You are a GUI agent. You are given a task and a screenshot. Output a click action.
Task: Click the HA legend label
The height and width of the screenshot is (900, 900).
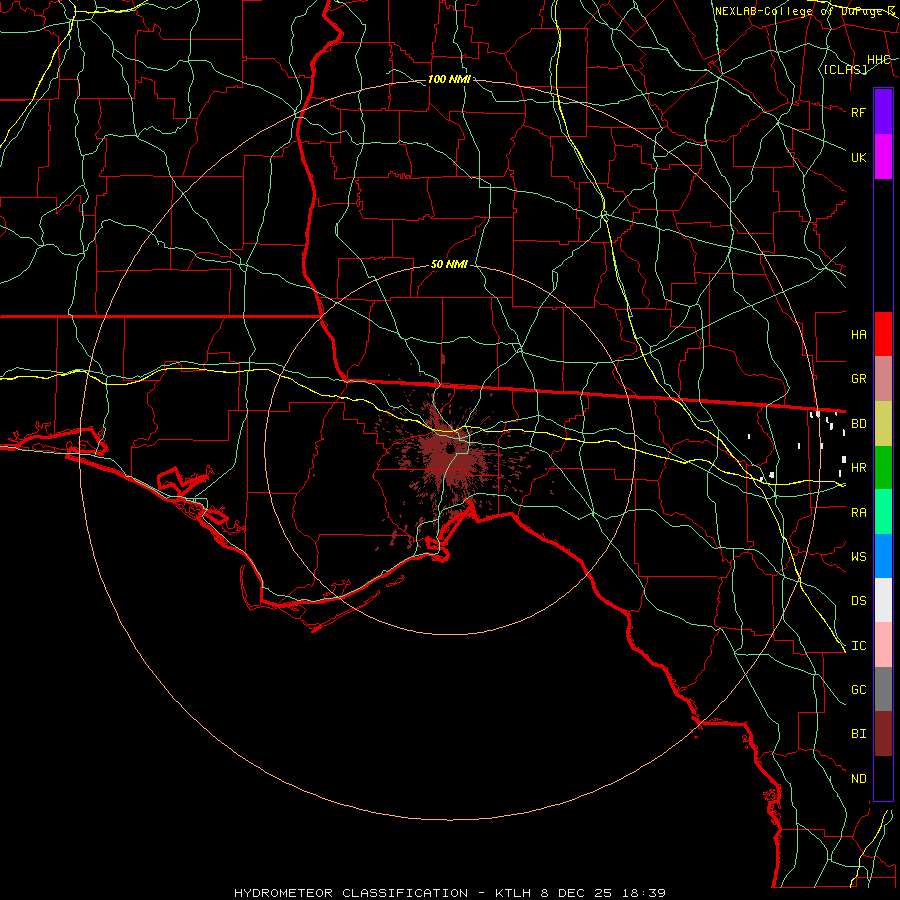tap(858, 335)
